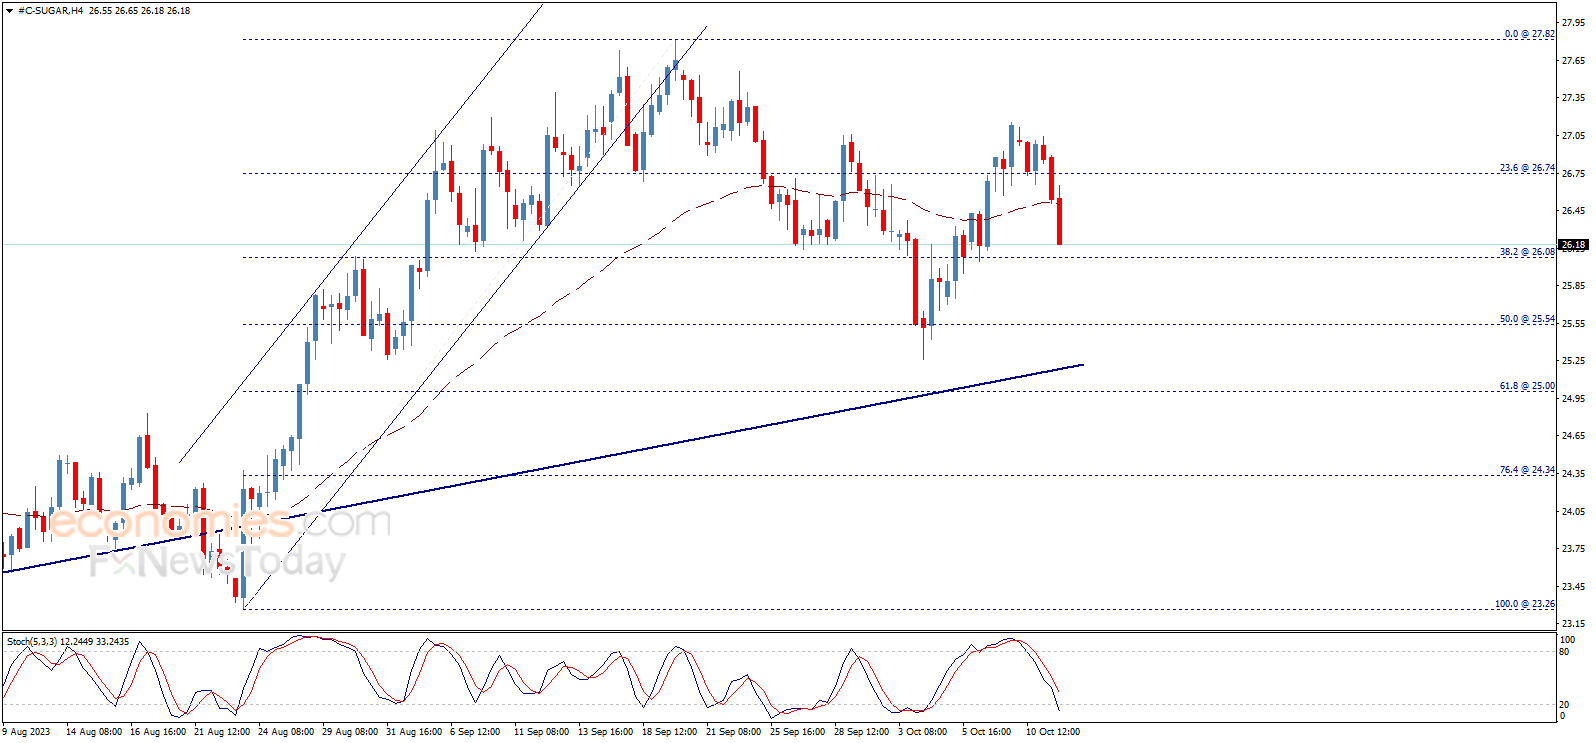The width and height of the screenshot is (1596, 743).
Task: Click the OHLC values 26.55 26.65 26.18 26.18
Action: (x=139, y=11)
